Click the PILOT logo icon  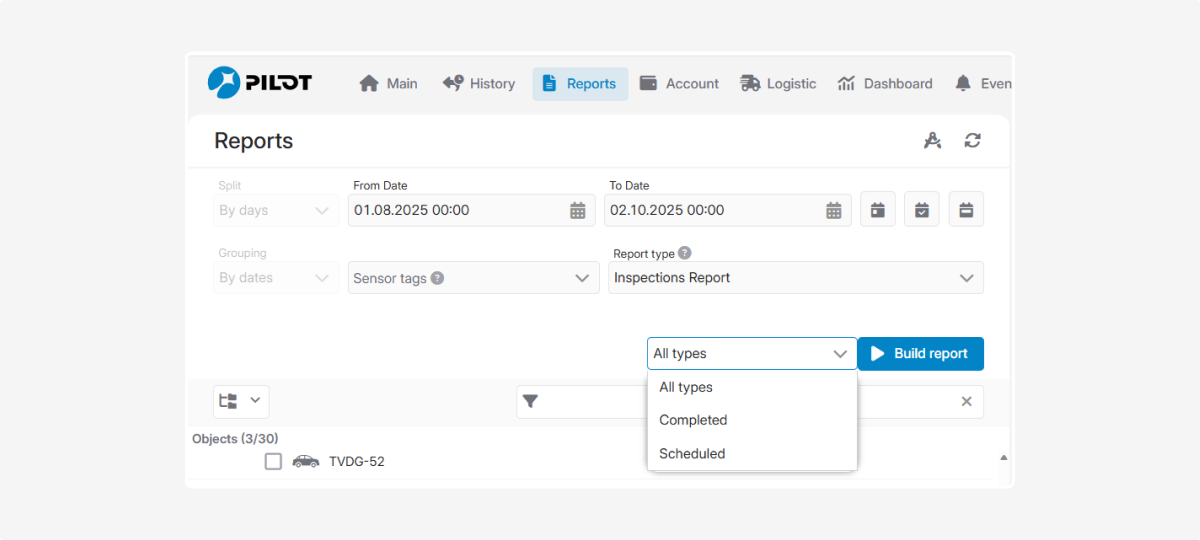click(224, 83)
